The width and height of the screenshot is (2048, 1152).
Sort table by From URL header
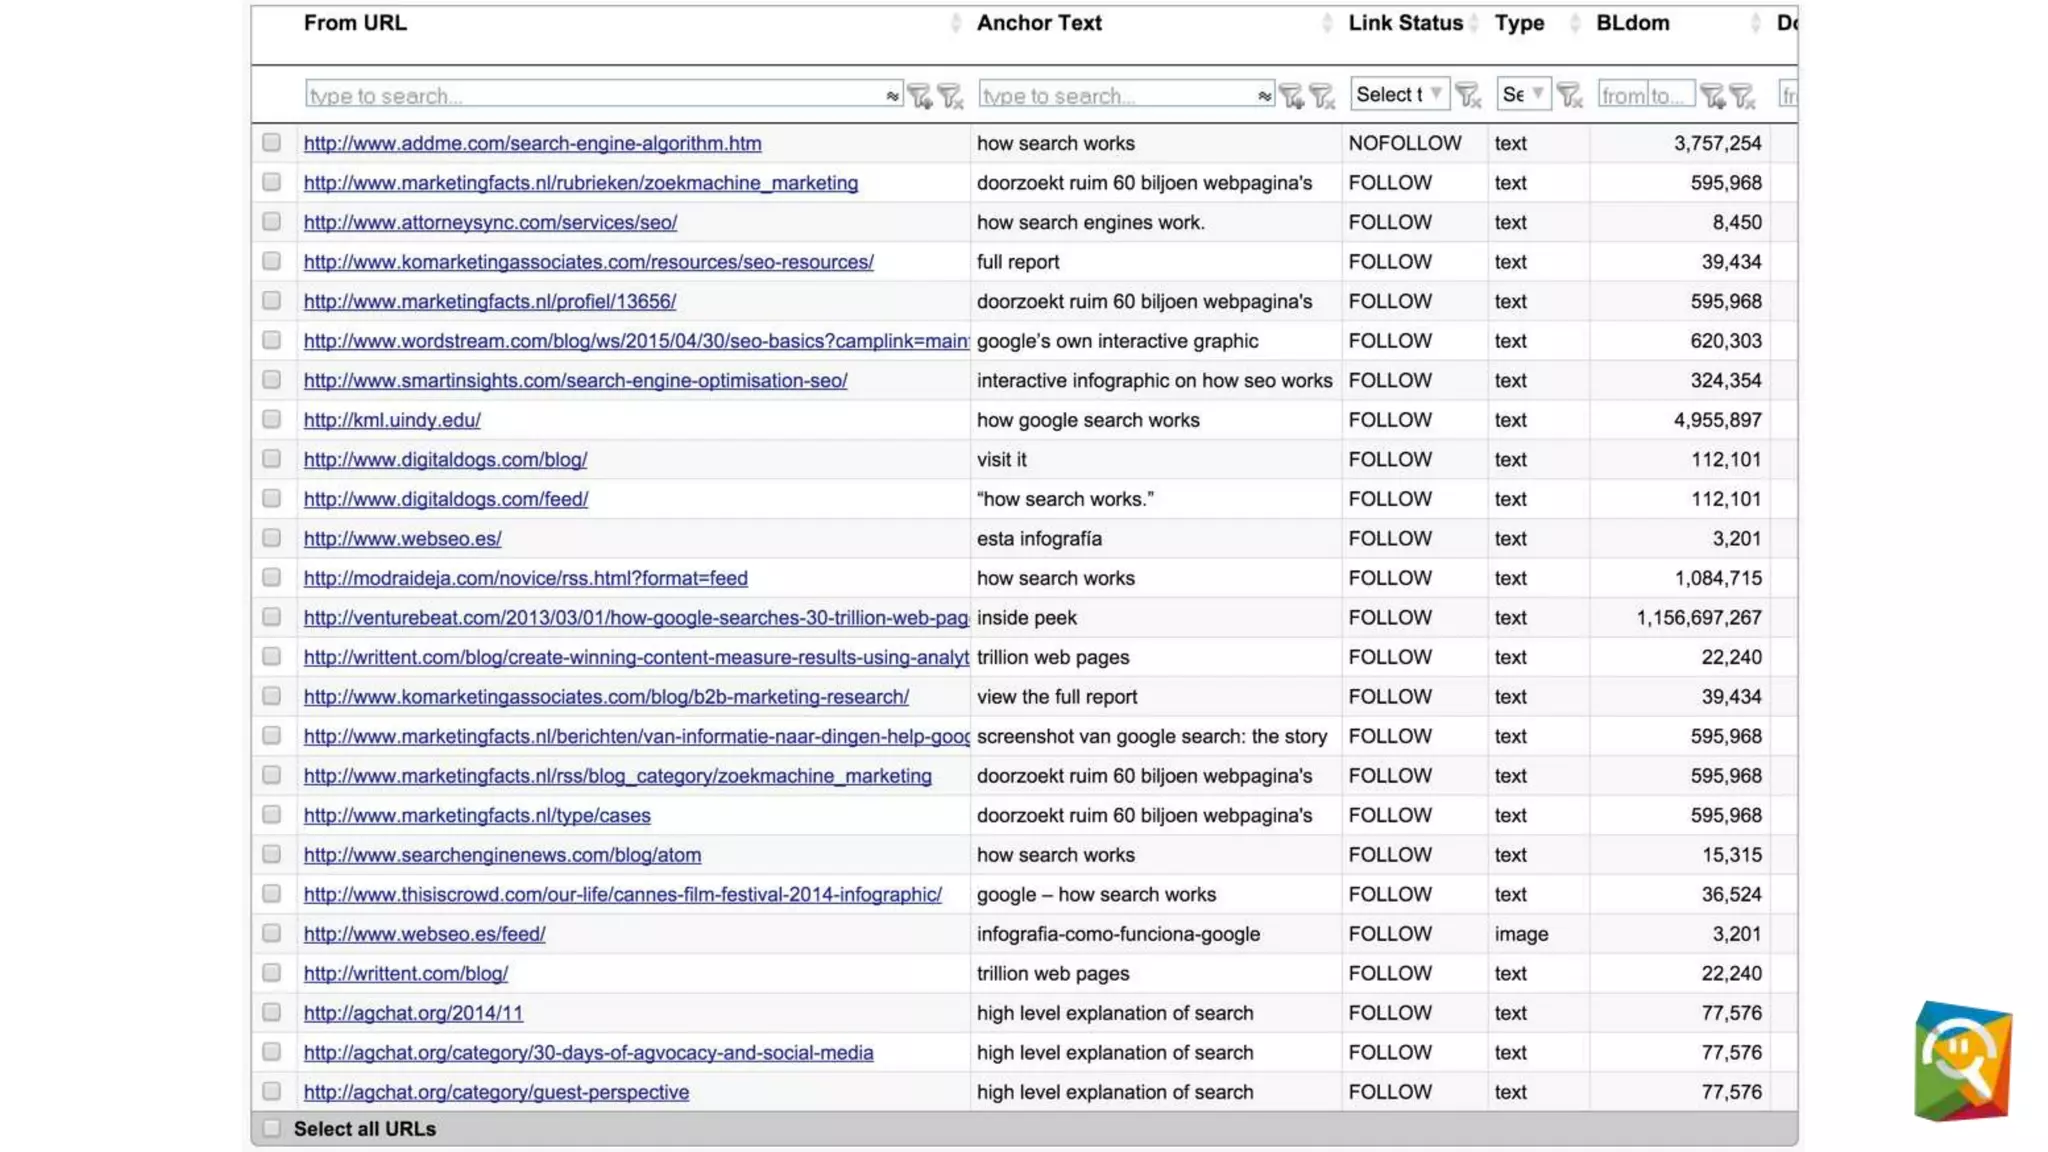pyautogui.click(x=355, y=23)
